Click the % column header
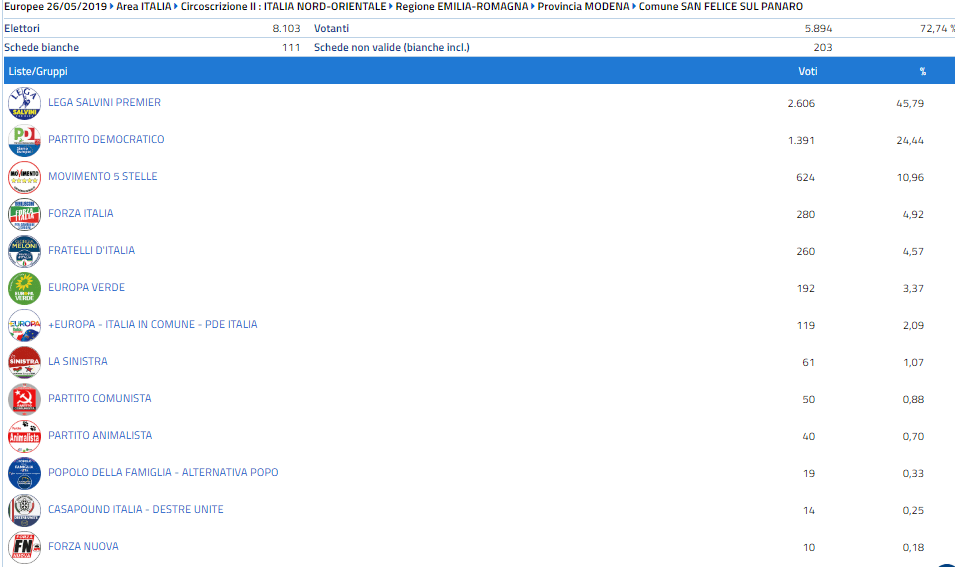Viewport: 955px width, 567px height. [923, 71]
